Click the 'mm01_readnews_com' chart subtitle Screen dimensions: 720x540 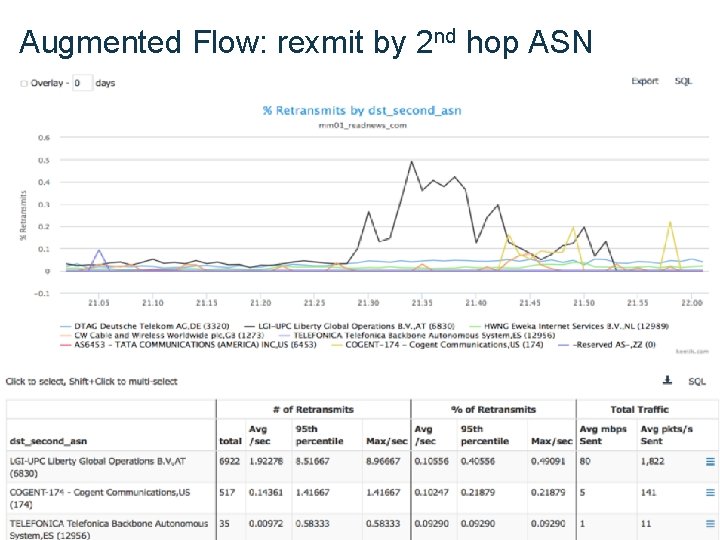click(x=362, y=125)
